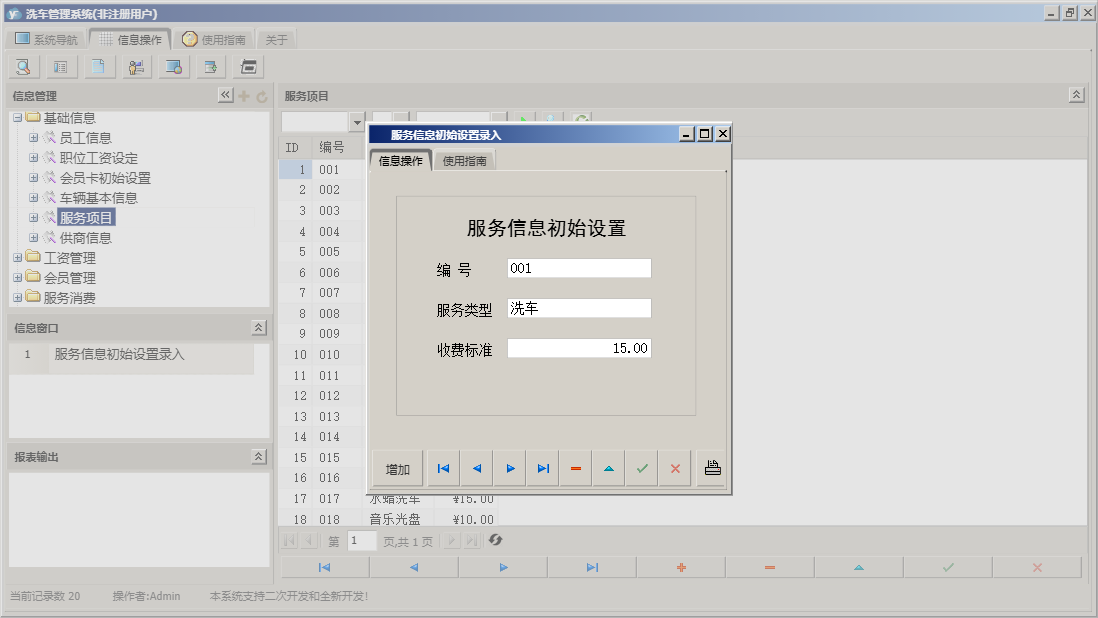Click the monitor with globe toolbar icon
Image resolution: width=1098 pixels, height=618 pixels.
[x=174, y=67]
